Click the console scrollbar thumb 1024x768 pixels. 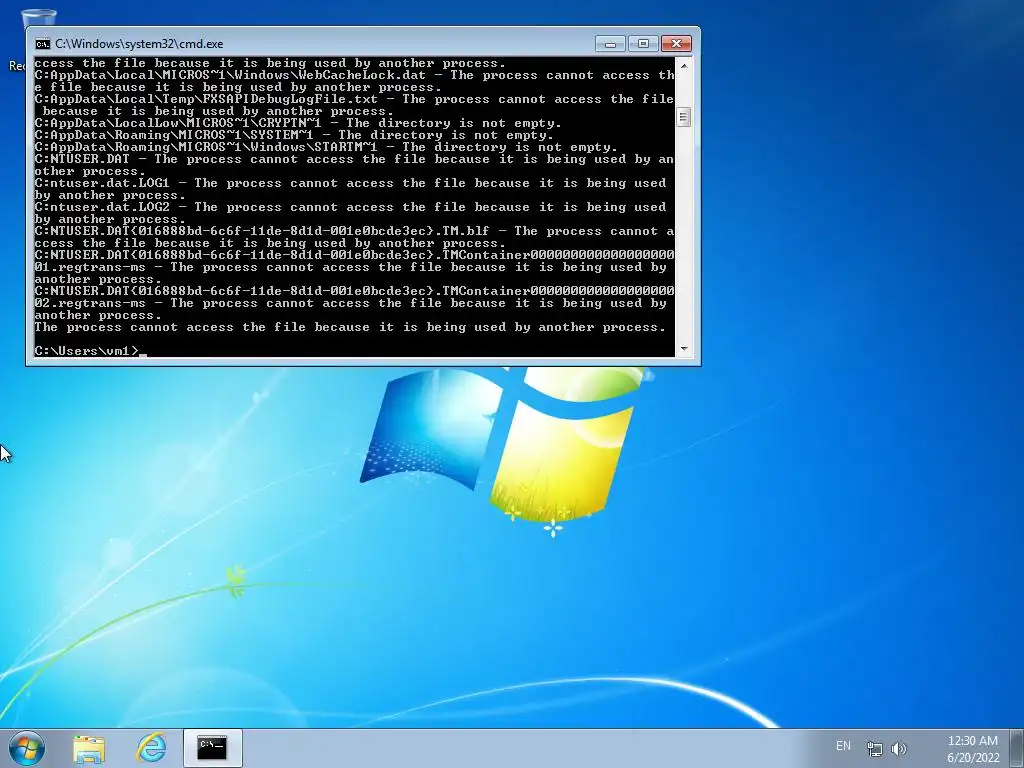tap(684, 118)
